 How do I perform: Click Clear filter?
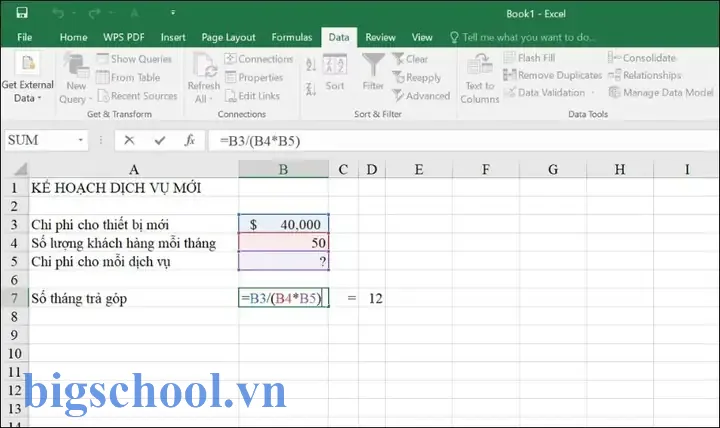(x=410, y=59)
